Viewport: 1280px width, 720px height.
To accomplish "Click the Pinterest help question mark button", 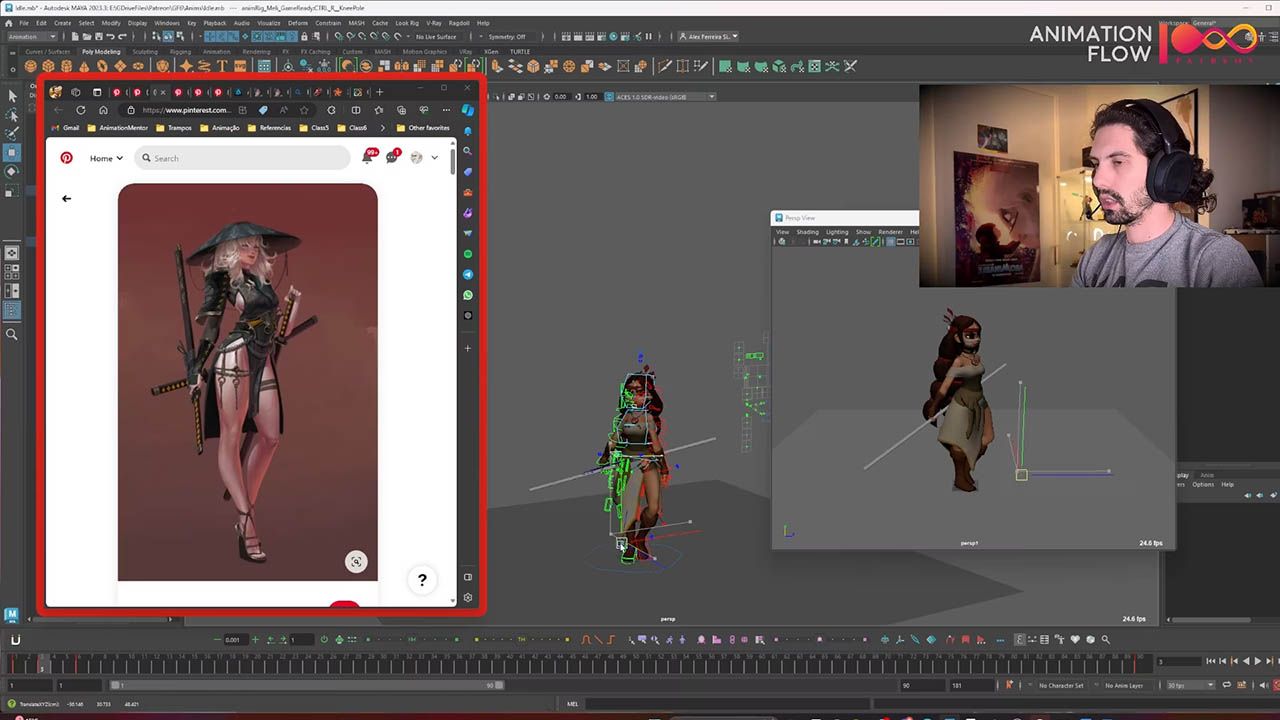I will pyautogui.click(x=422, y=580).
